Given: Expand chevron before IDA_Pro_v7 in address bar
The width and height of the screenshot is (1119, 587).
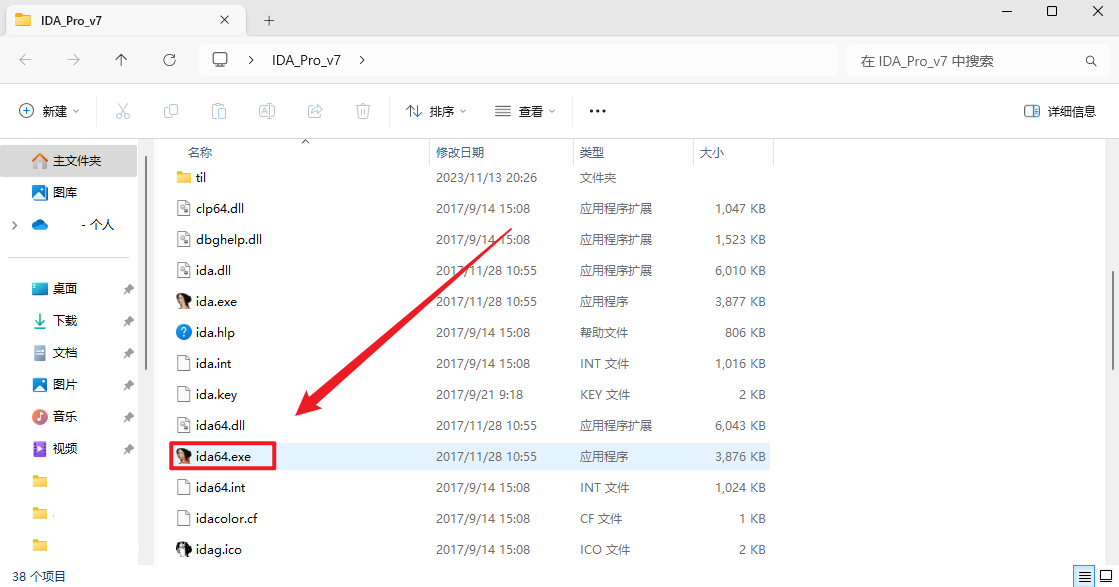Looking at the screenshot, I should tap(251, 60).
